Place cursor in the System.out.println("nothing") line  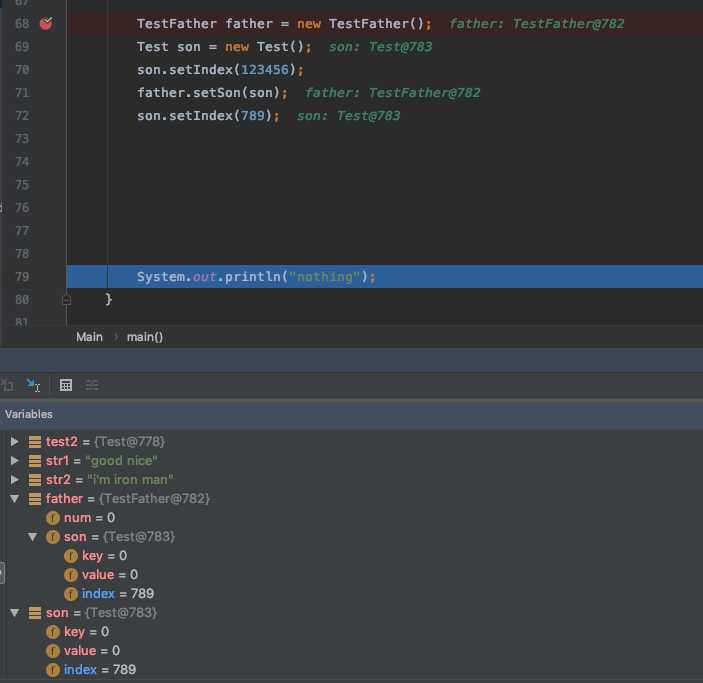(x=256, y=277)
